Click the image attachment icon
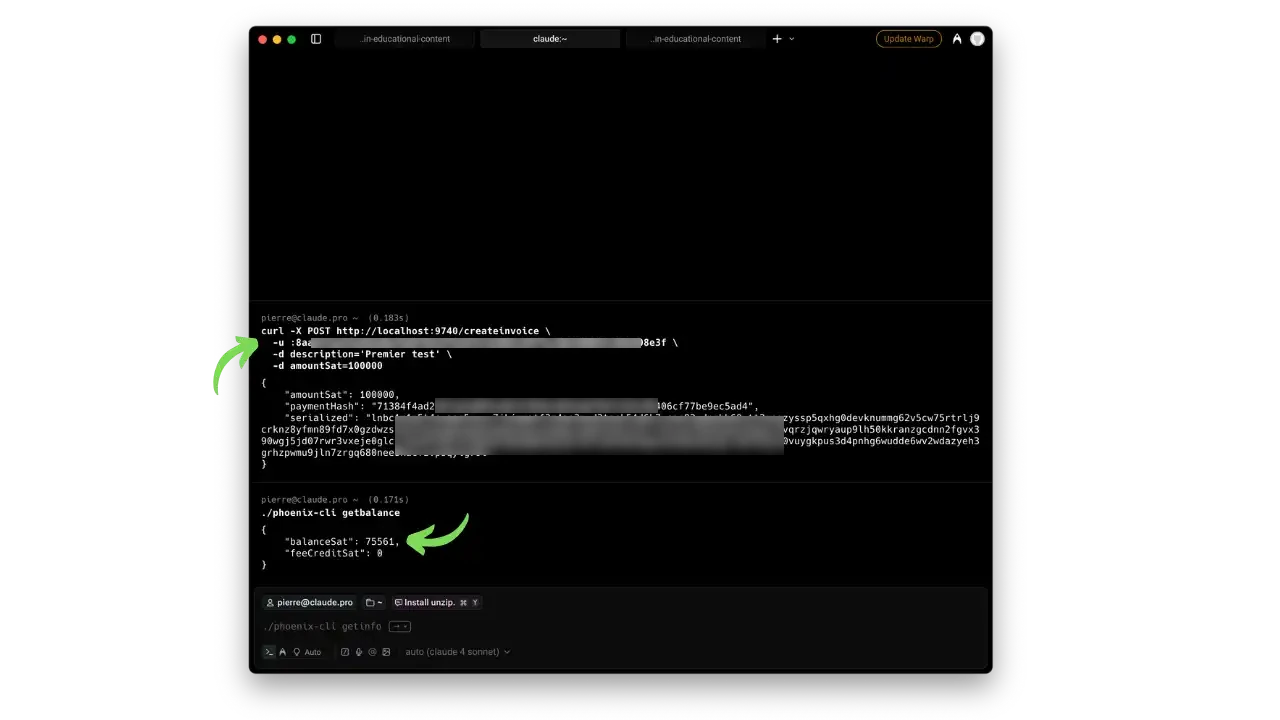 386,651
